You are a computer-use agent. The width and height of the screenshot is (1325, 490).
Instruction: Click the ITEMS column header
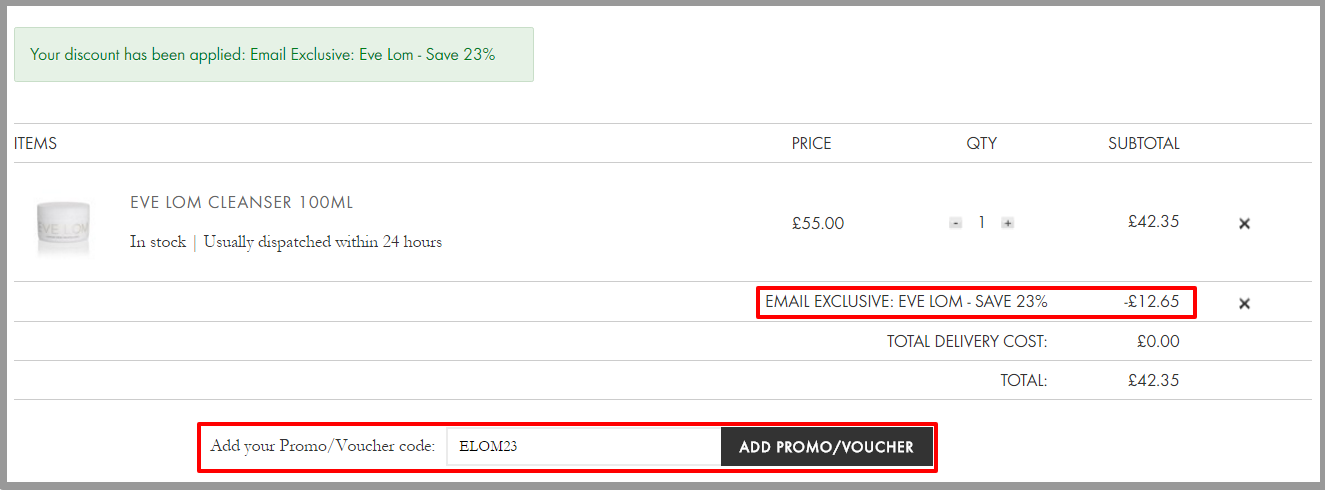[x=35, y=143]
